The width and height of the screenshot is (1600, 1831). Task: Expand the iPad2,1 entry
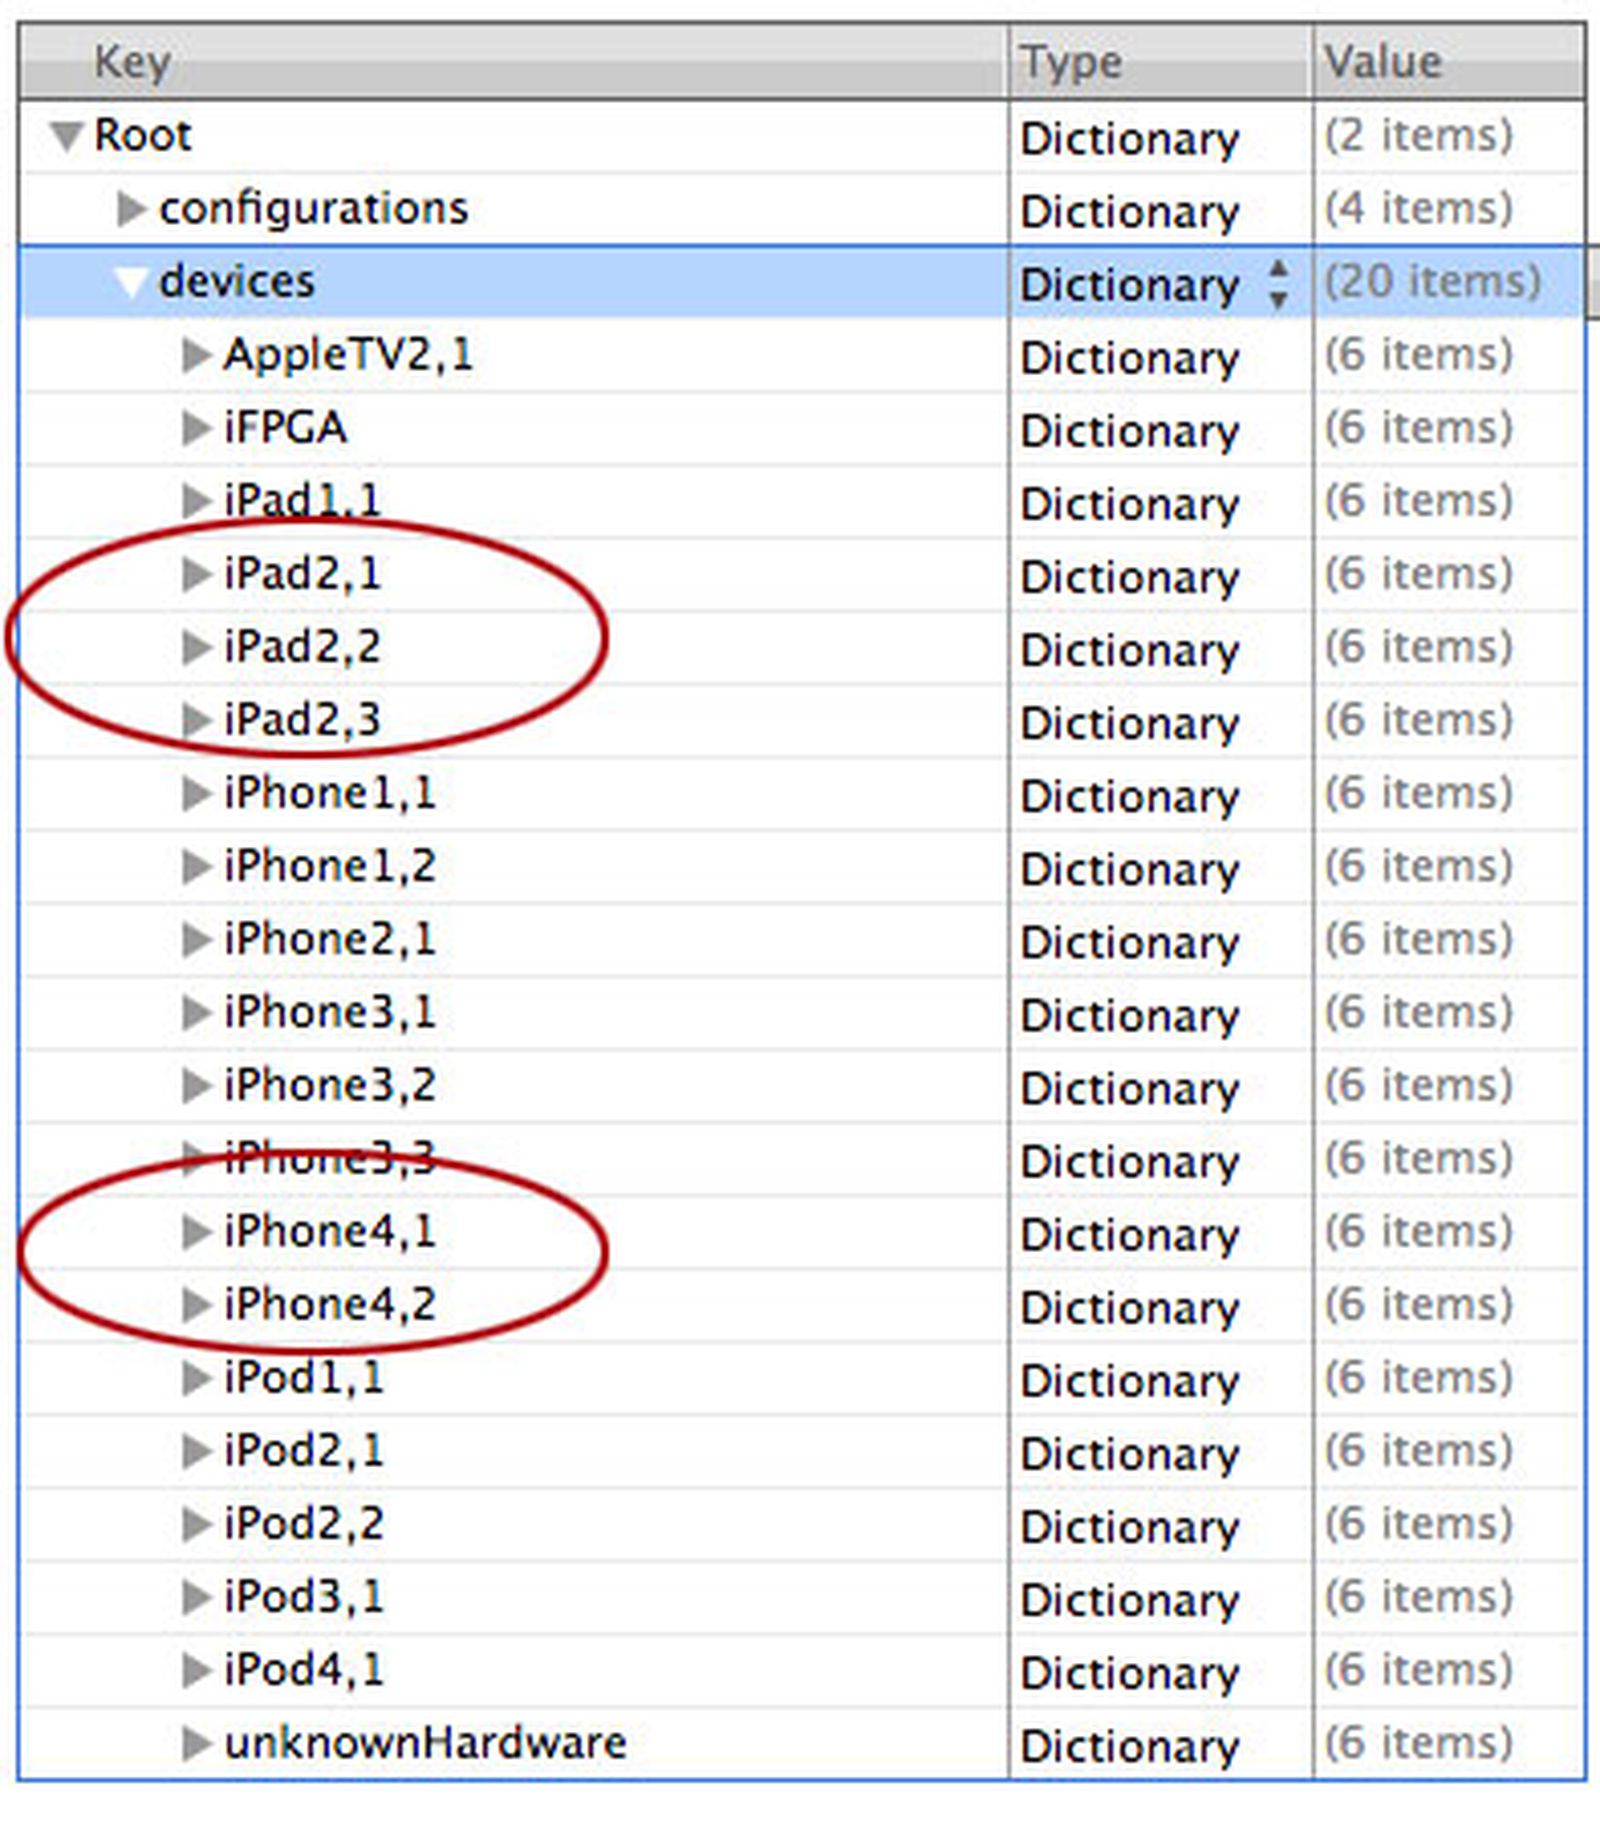pyautogui.click(x=196, y=574)
